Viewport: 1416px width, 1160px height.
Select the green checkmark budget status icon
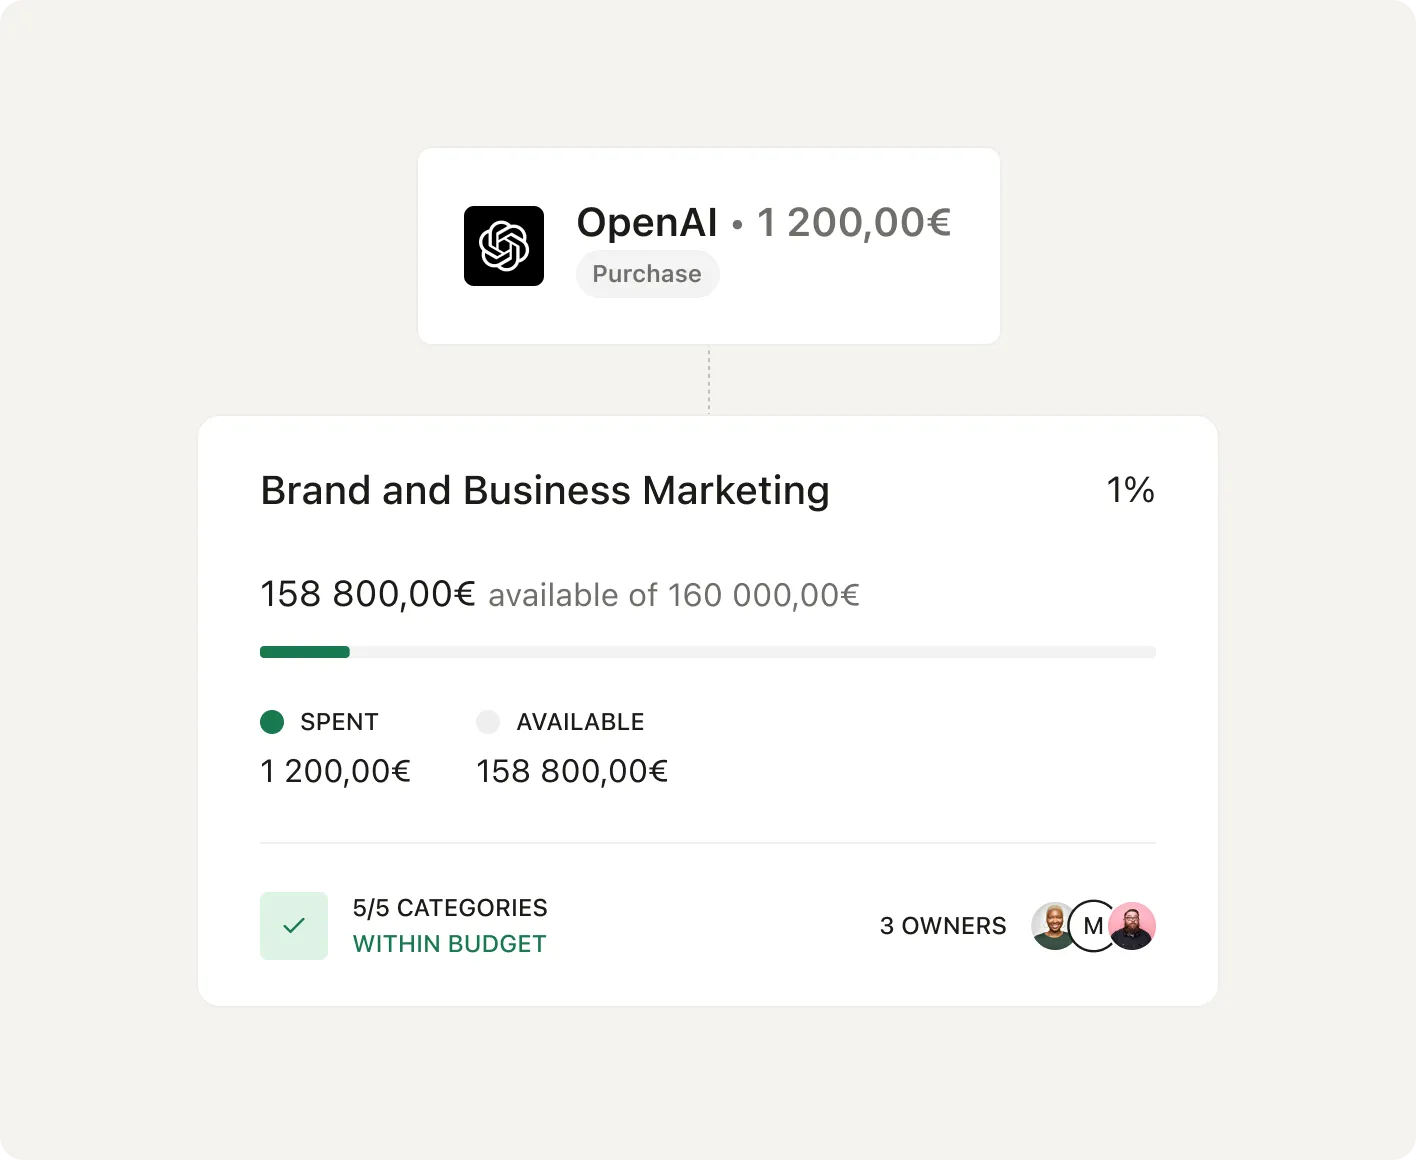[293, 926]
